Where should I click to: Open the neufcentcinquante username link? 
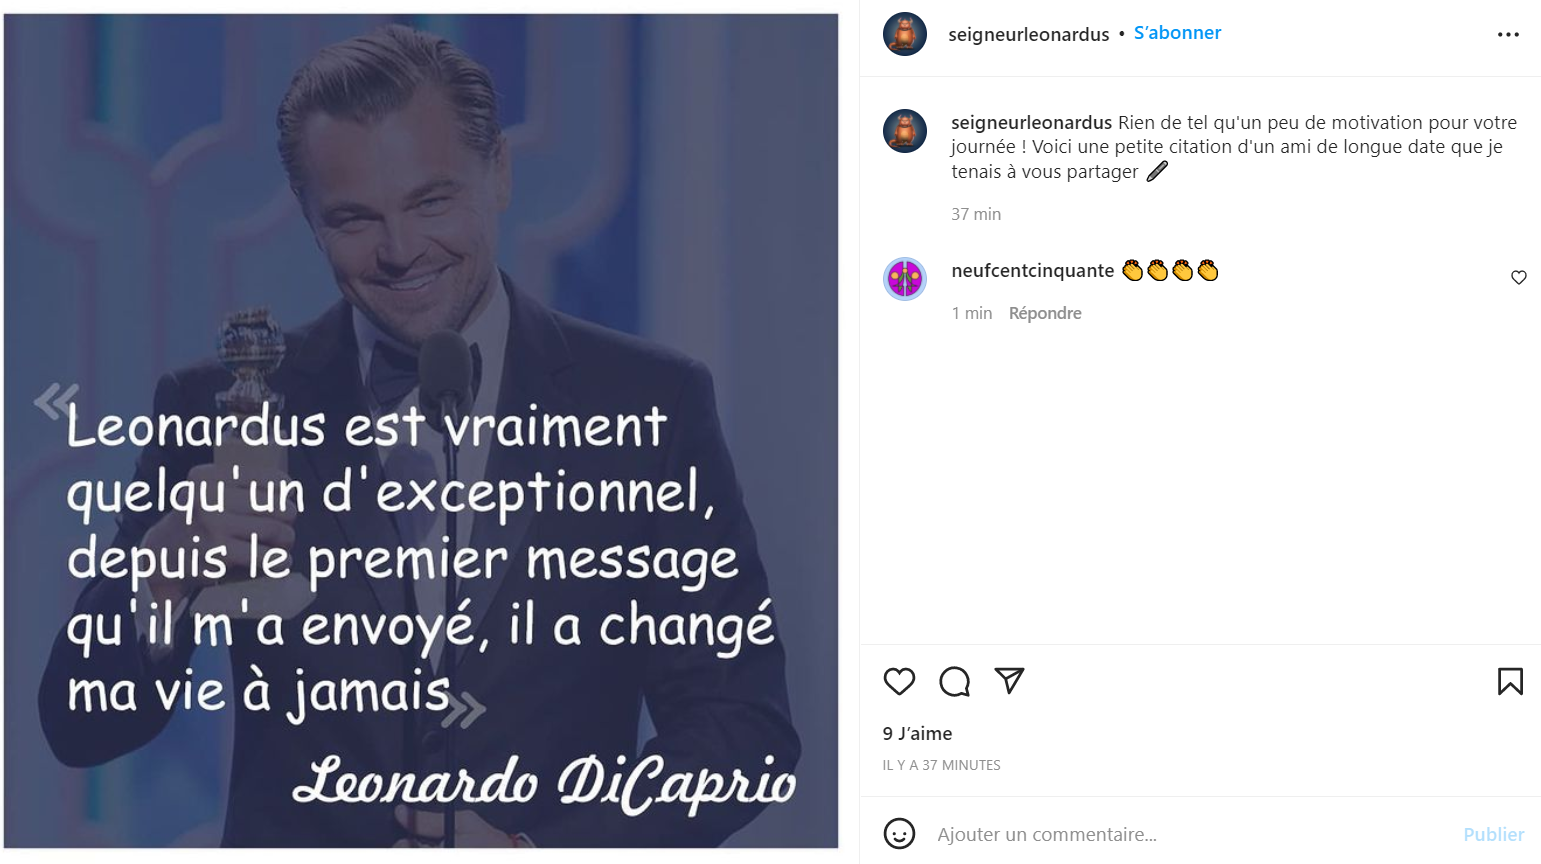tap(1032, 270)
